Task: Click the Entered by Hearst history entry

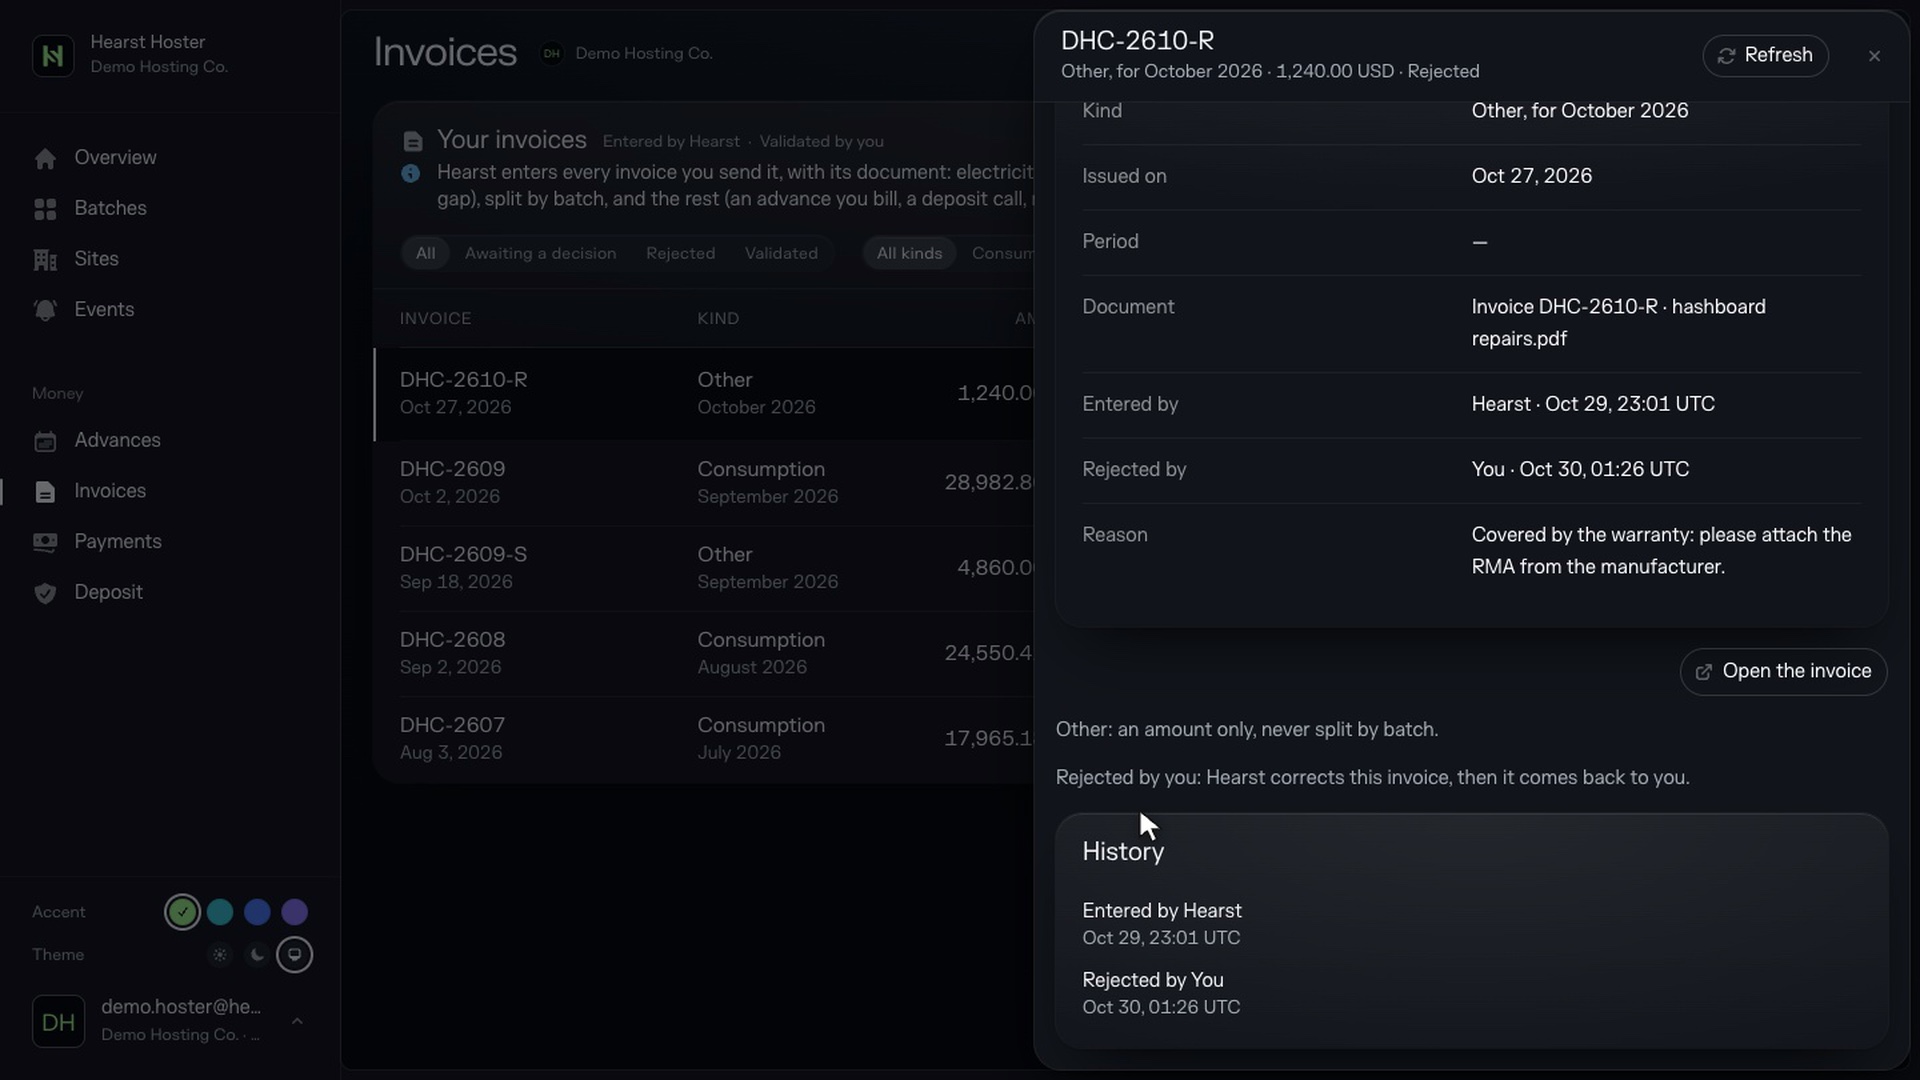Action: [1162, 924]
